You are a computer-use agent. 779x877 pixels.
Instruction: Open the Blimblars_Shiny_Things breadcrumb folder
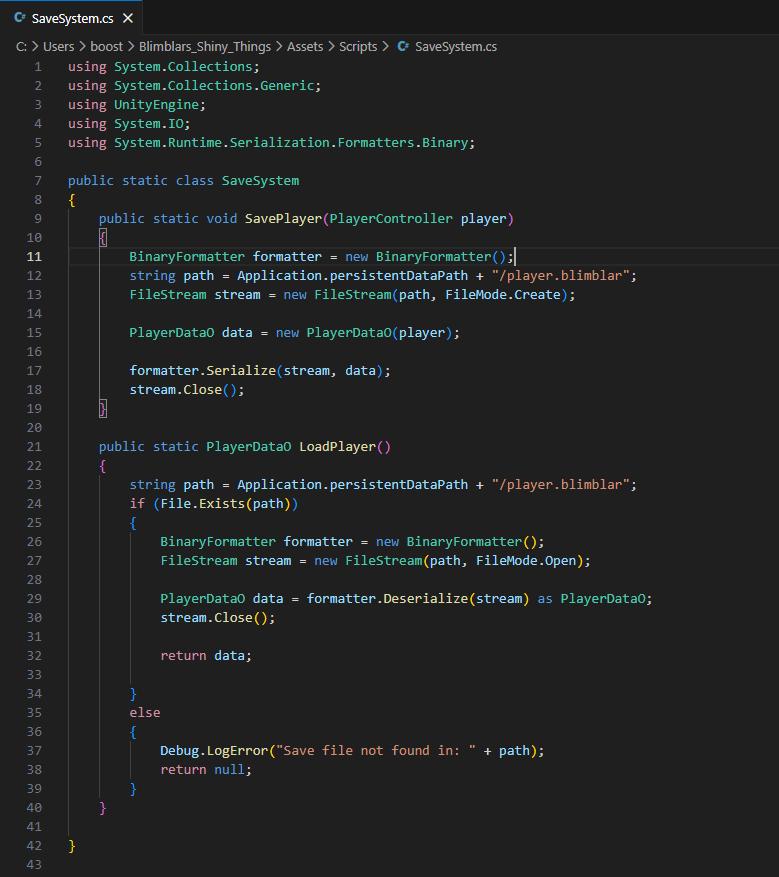[x=205, y=46]
